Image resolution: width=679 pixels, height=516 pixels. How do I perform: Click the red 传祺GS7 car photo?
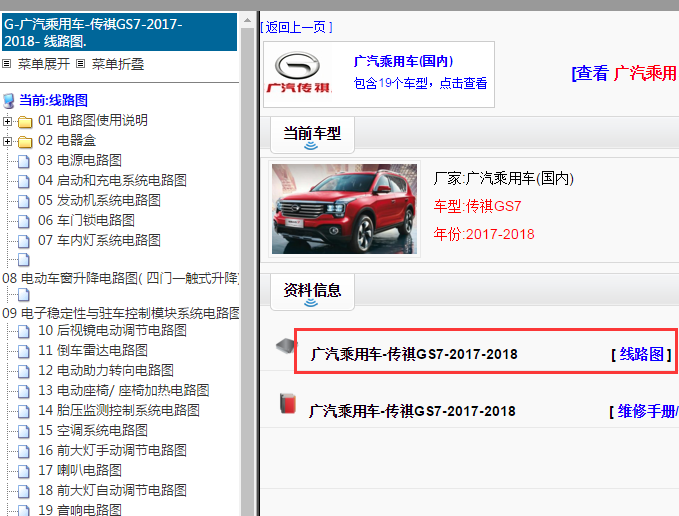pyautogui.click(x=344, y=209)
